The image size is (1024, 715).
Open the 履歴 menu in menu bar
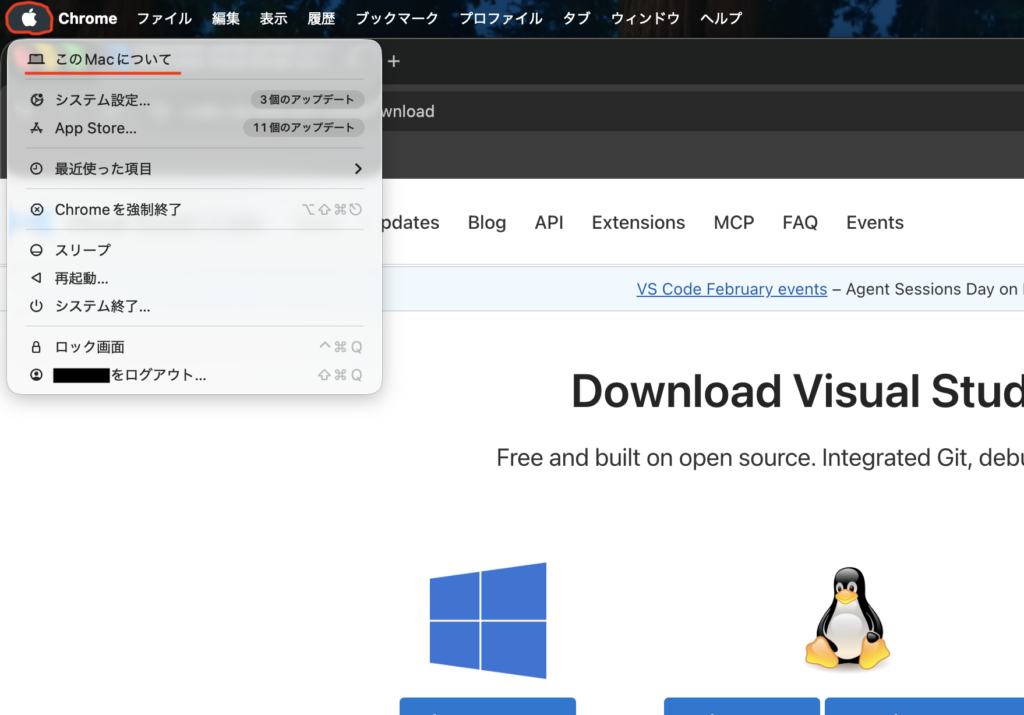(x=321, y=18)
